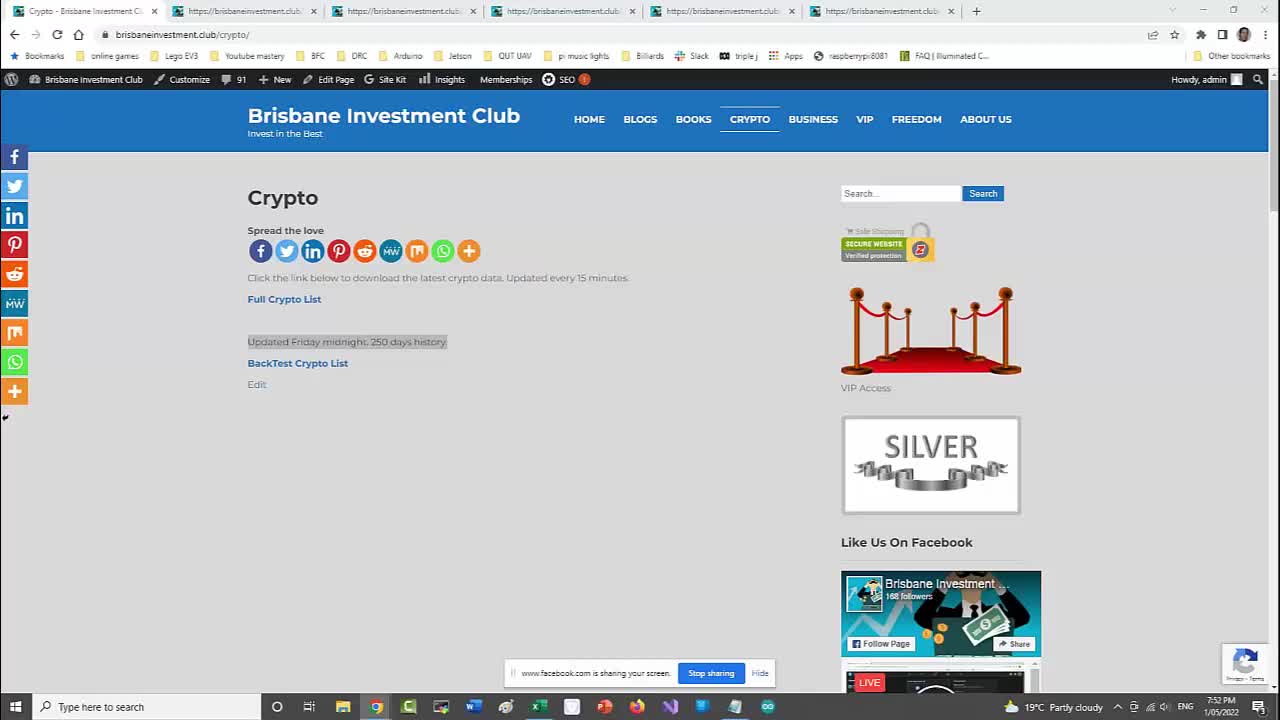The width and height of the screenshot is (1280, 720).
Task: Click Stop sharing button
Action: (711, 673)
